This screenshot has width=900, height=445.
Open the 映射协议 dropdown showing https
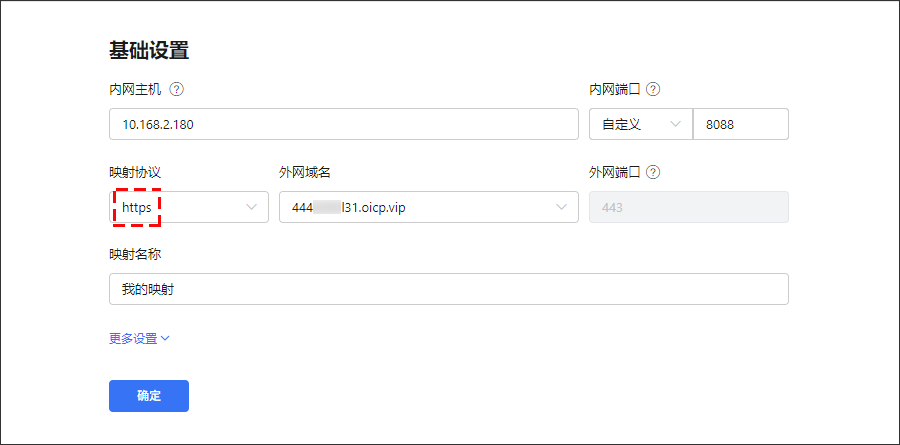[x=188, y=207]
